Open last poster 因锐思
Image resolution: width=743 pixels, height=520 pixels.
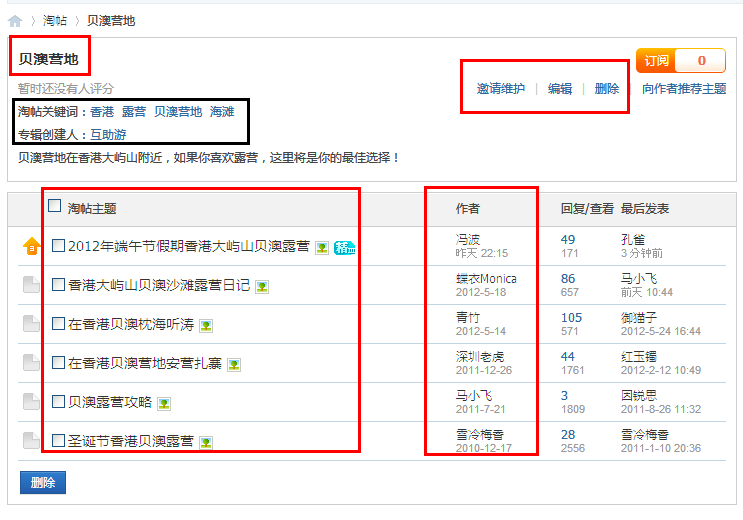click(639, 395)
